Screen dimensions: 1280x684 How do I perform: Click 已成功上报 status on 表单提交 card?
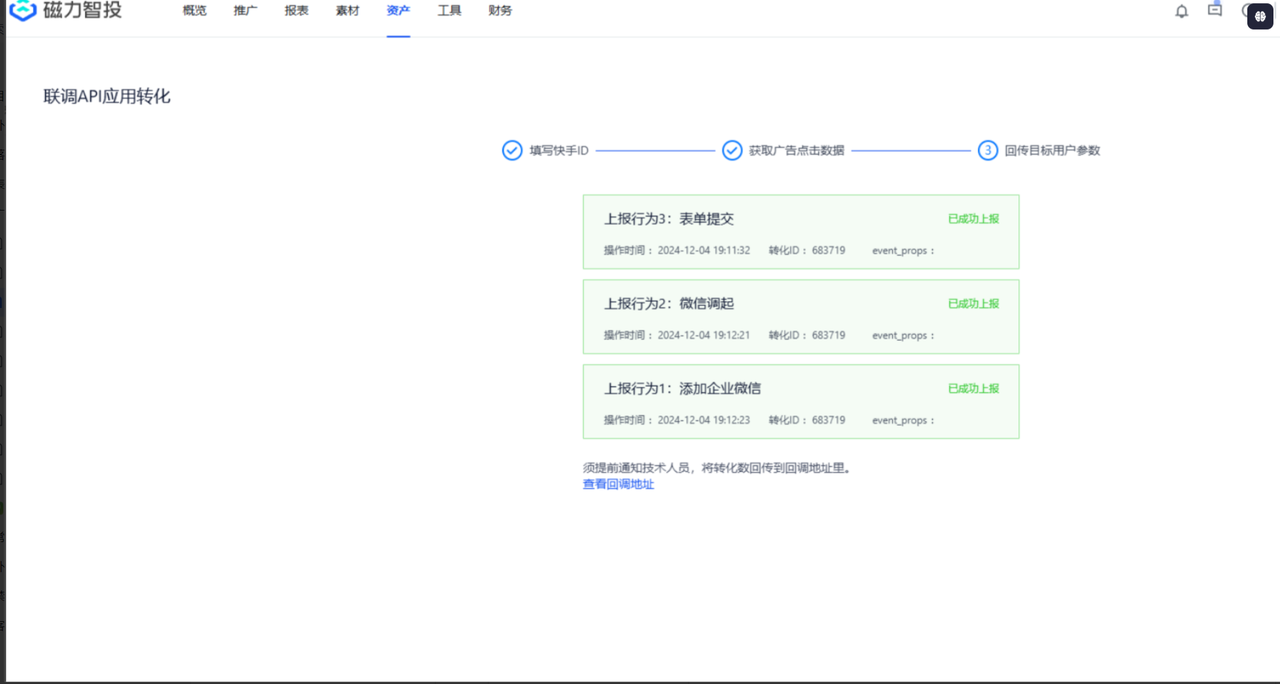coord(973,219)
